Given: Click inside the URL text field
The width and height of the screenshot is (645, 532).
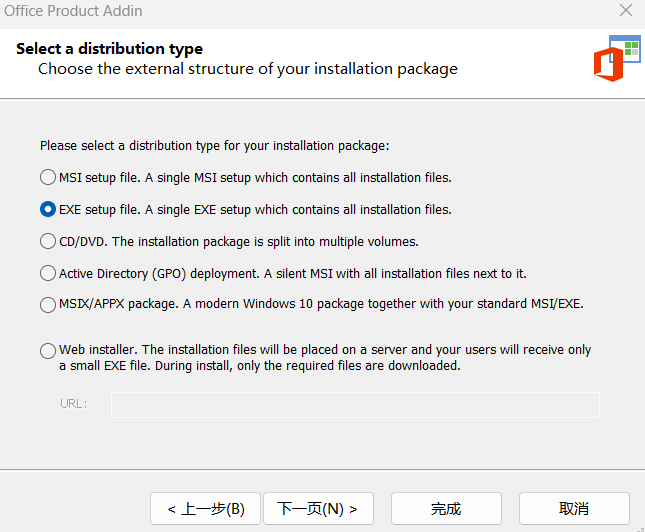Looking at the screenshot, I should [355, 404].
